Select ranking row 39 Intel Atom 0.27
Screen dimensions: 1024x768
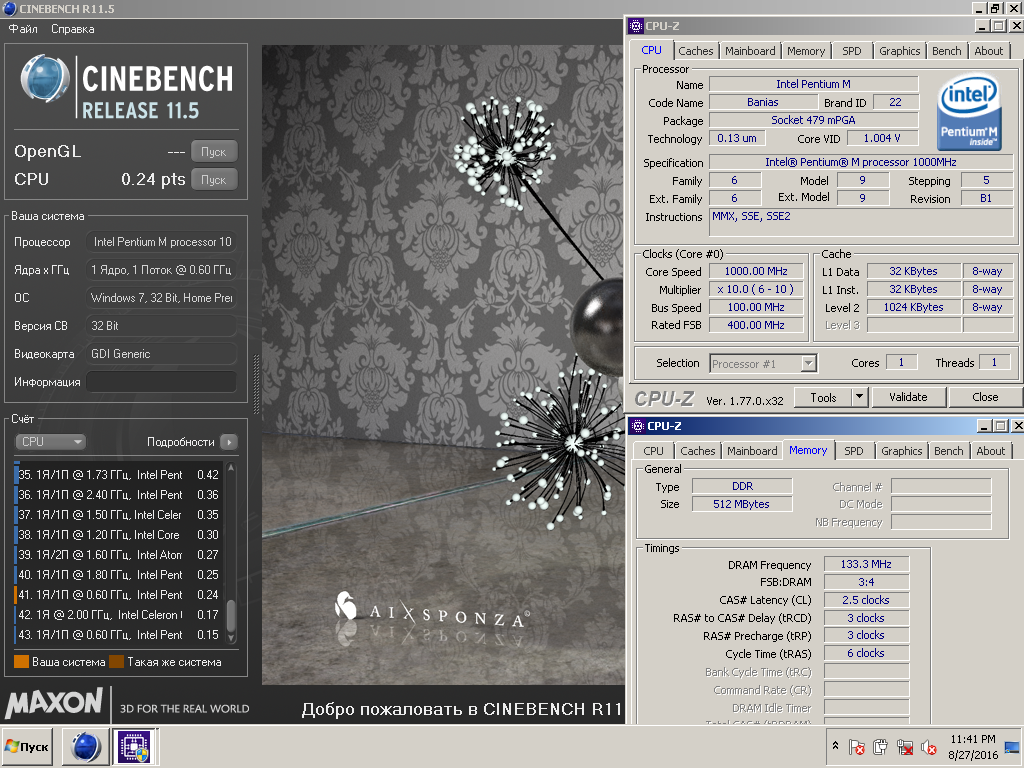pos(119,554)
